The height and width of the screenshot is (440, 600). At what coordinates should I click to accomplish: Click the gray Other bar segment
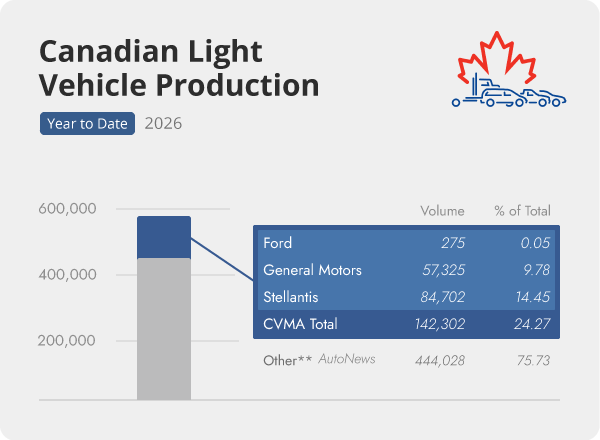(164, 329)
